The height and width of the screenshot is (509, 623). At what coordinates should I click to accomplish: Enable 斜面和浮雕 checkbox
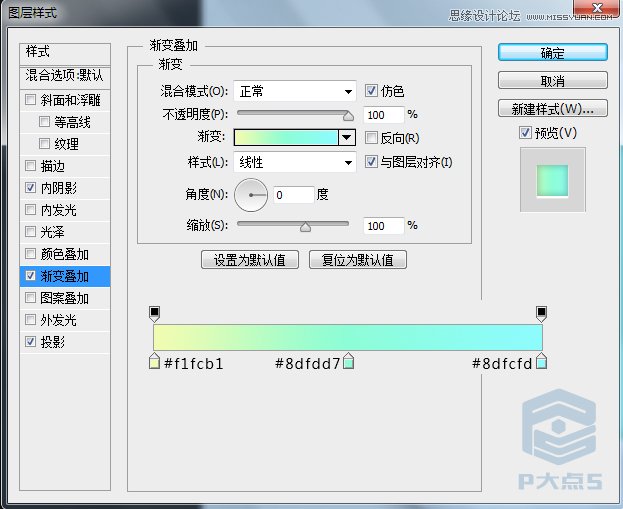pyautogui.click(x=31, y=99)
